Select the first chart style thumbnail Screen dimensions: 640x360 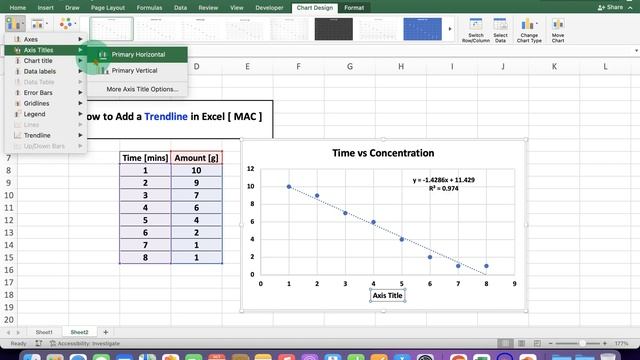coord(111,29)
